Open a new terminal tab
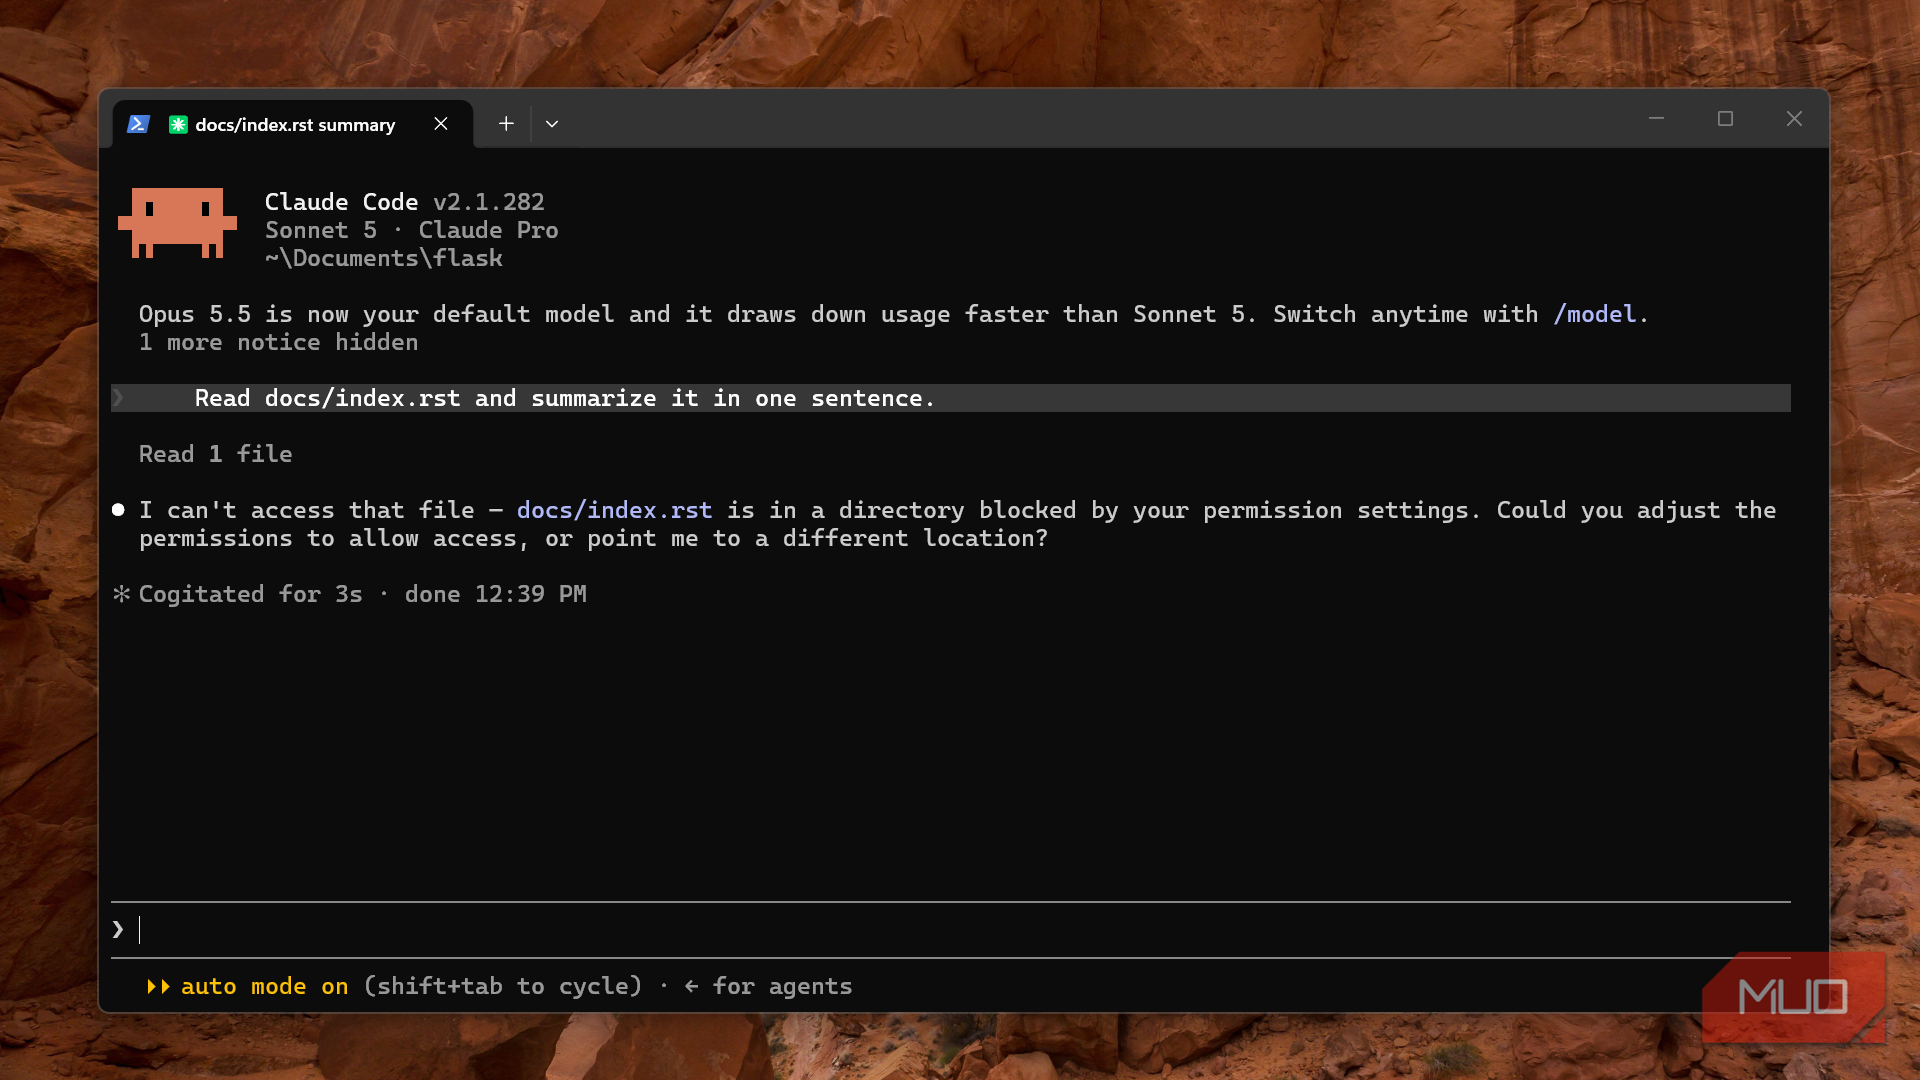1920x1080 pixels. (x=506, y=124)
